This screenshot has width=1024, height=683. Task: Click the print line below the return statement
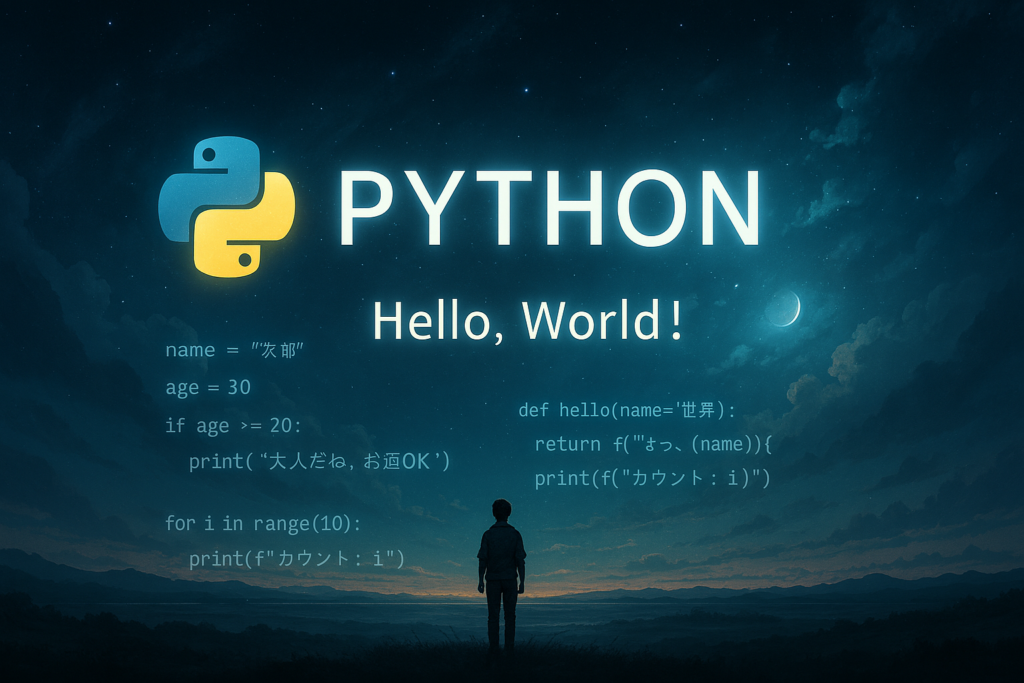tap(652, 478)
